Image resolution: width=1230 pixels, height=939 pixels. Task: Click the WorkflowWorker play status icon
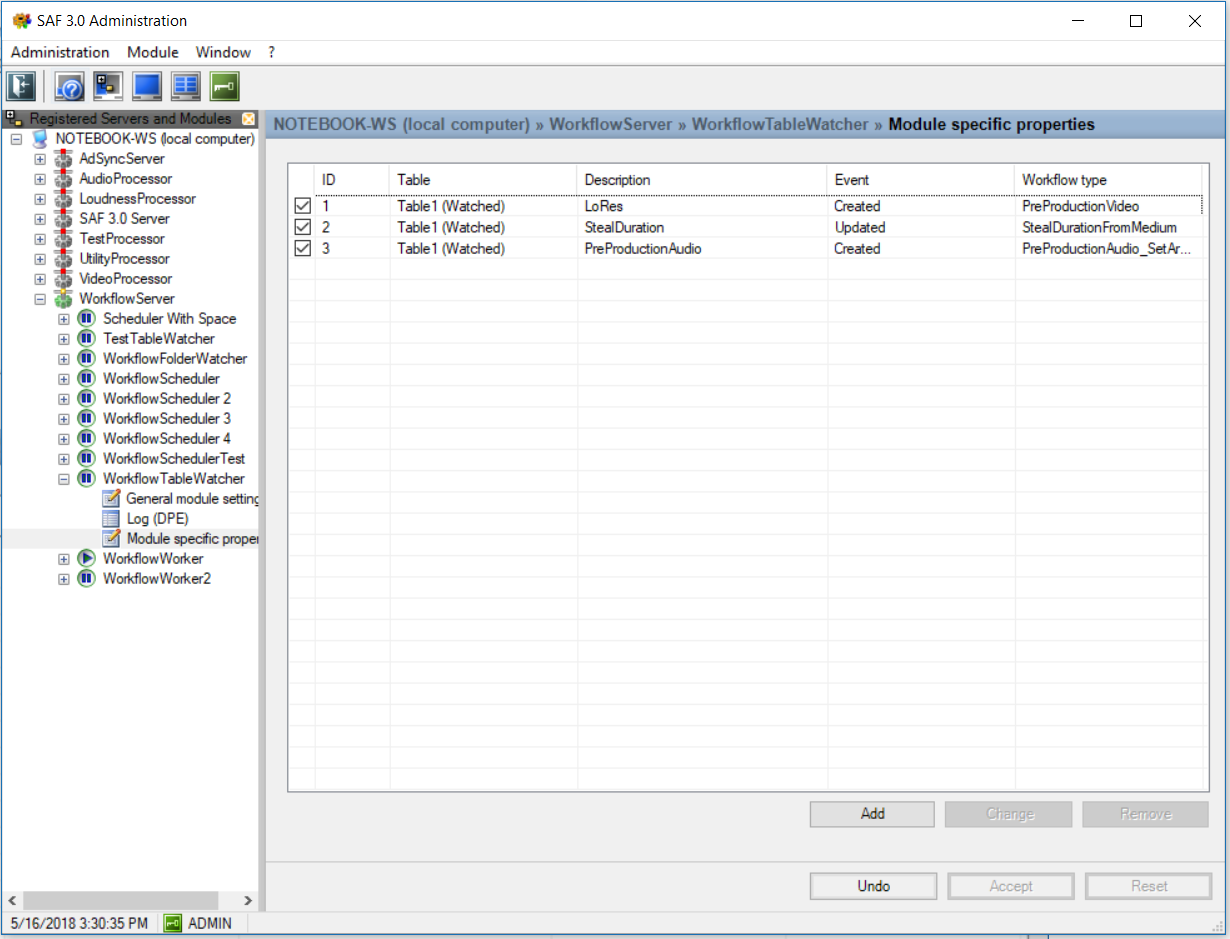click(x=87, y=558)
